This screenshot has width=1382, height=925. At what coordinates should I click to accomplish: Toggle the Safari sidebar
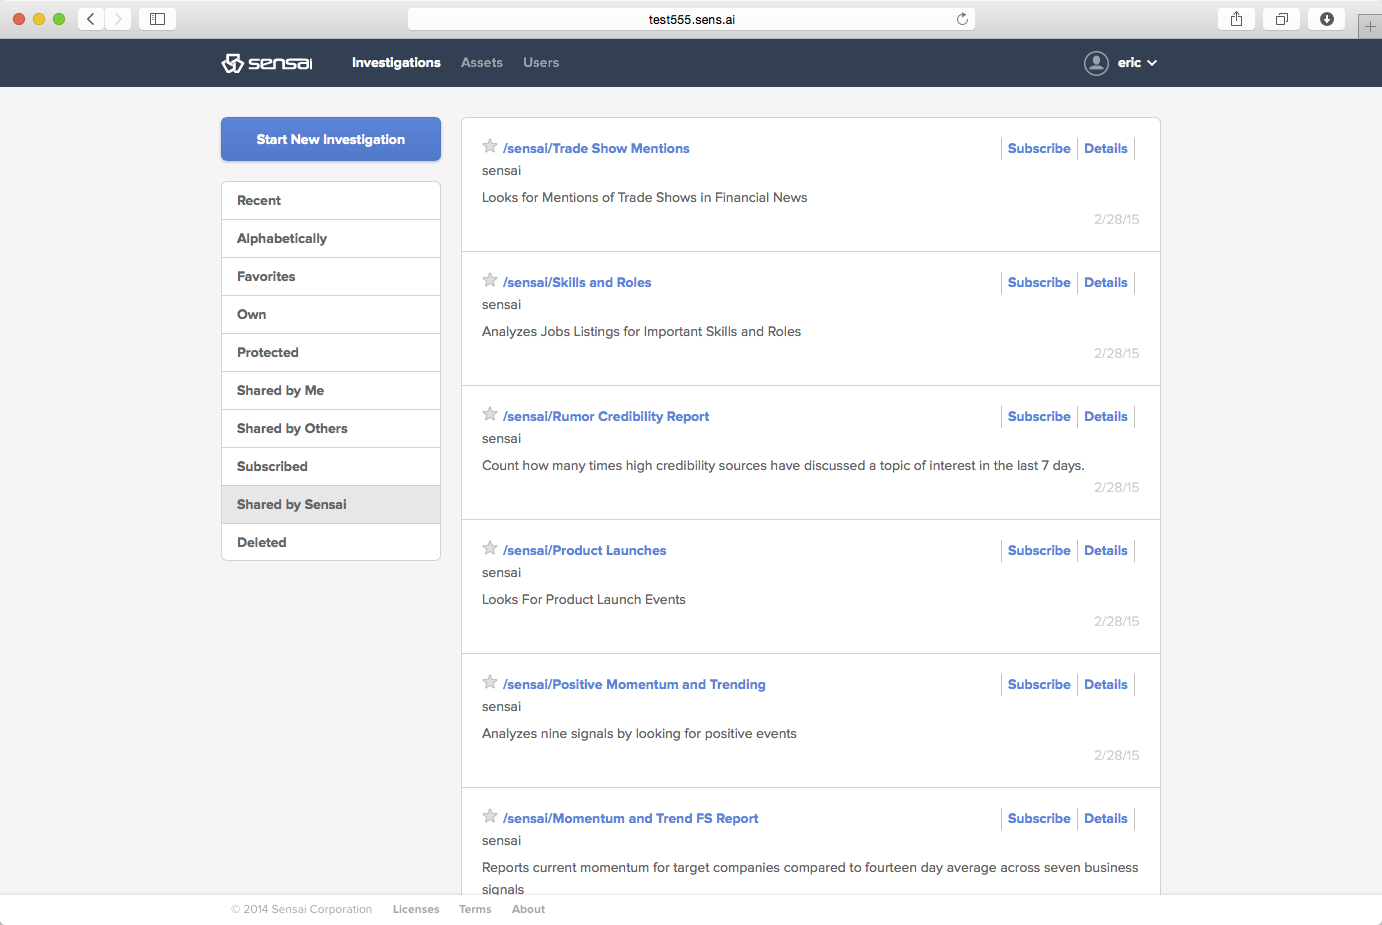tap(157, 19)
